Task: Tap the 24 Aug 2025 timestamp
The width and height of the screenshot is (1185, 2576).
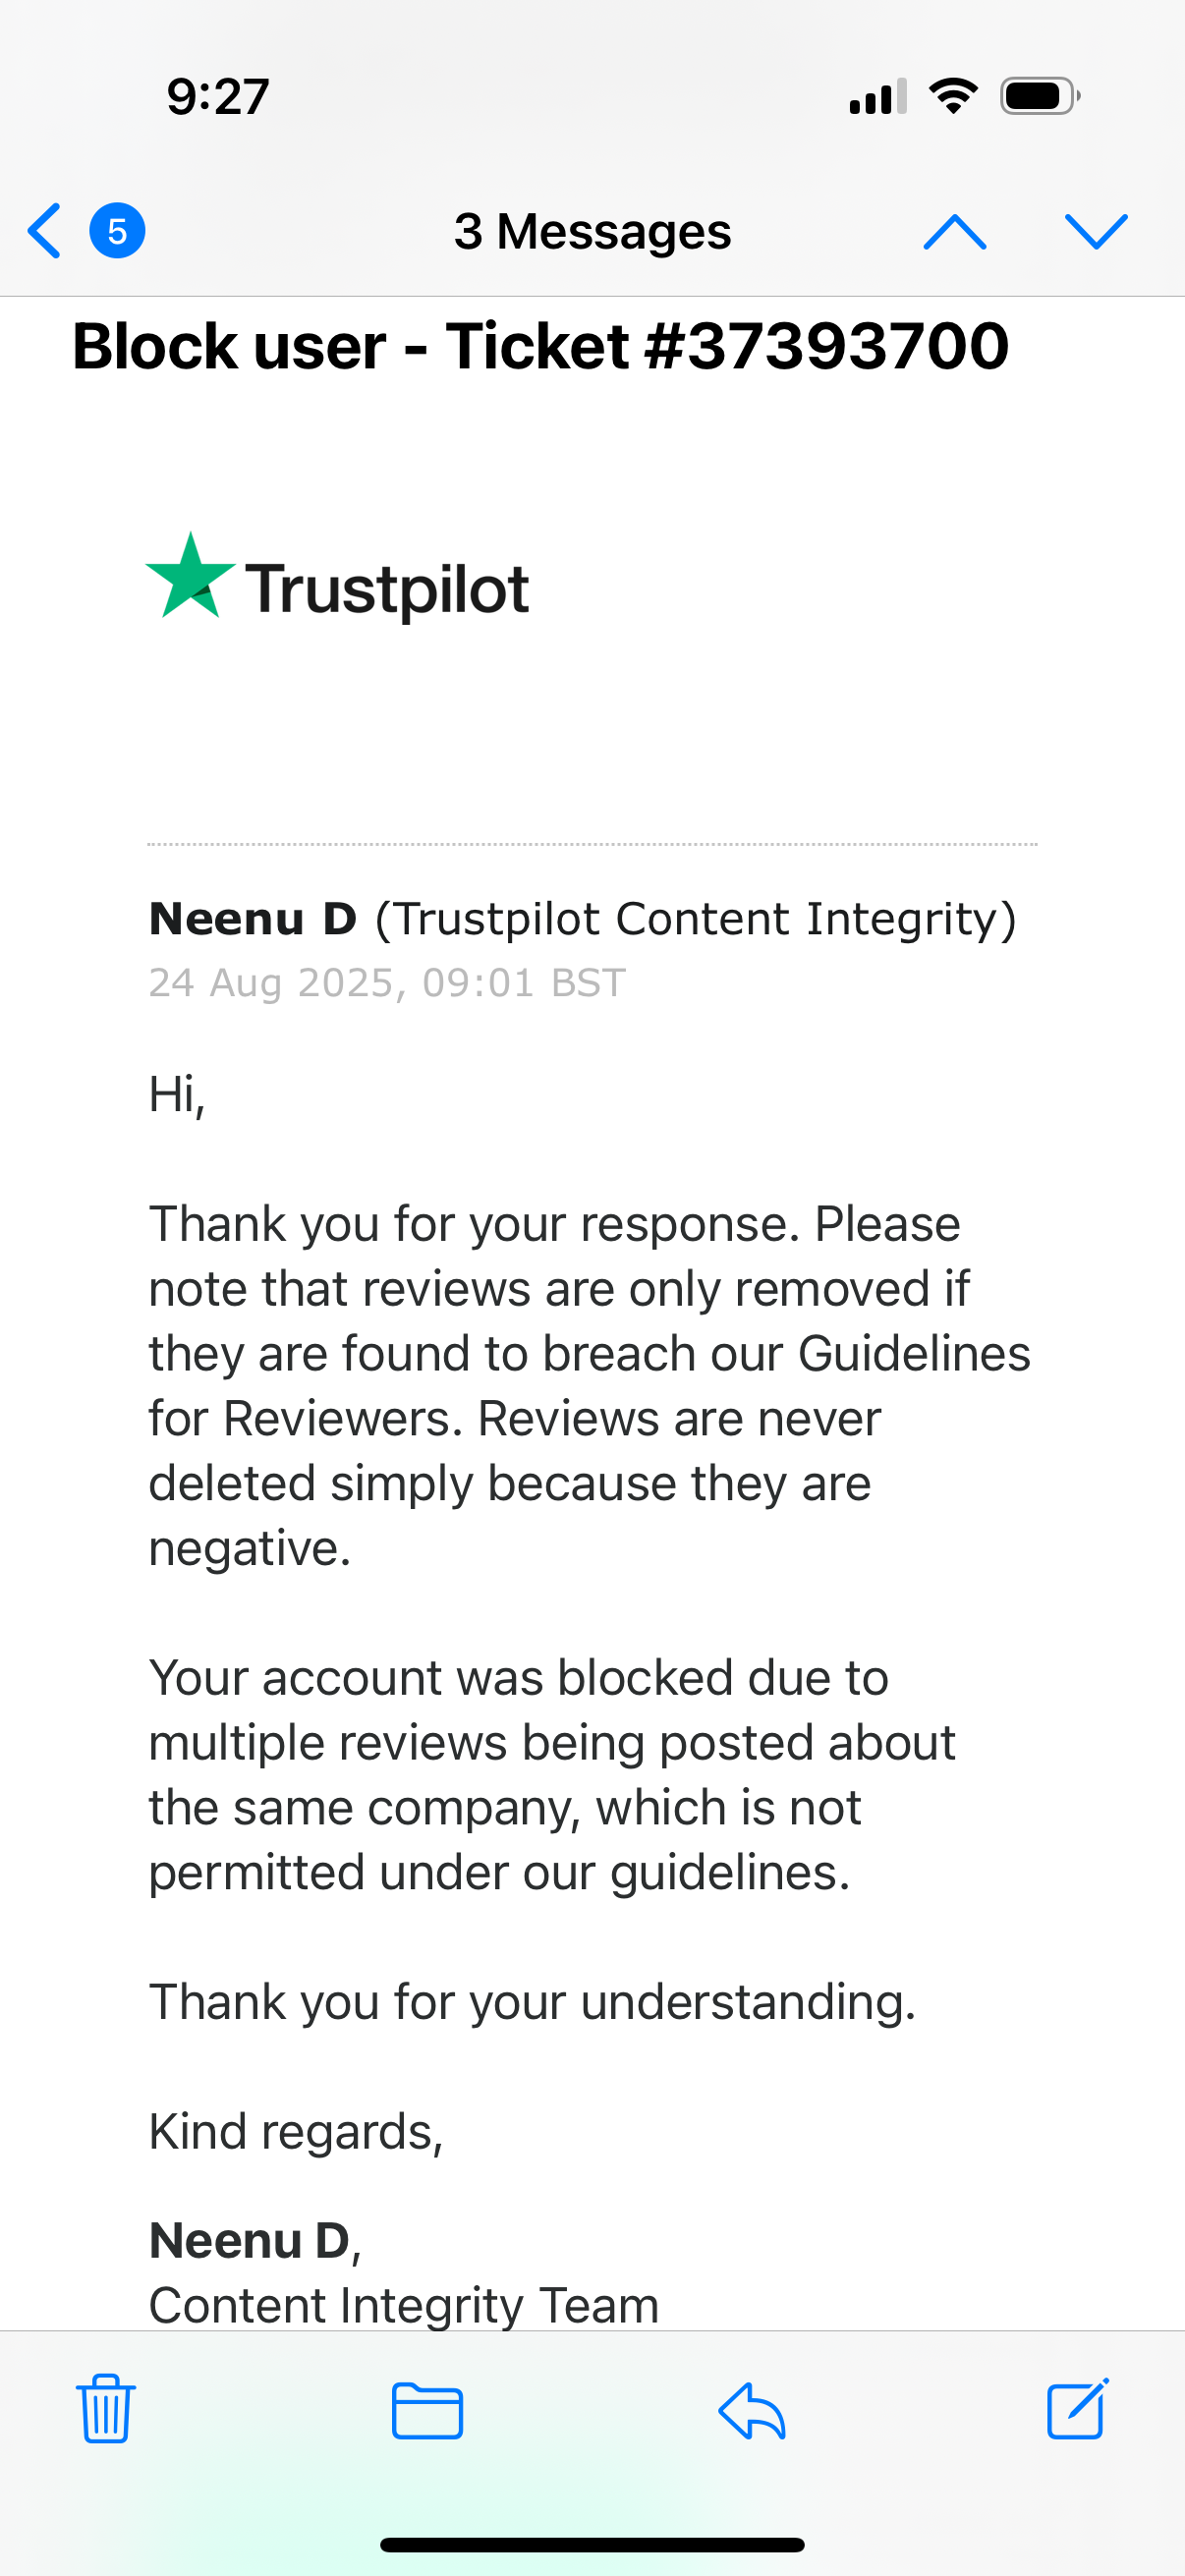Action: pos(387,983)
